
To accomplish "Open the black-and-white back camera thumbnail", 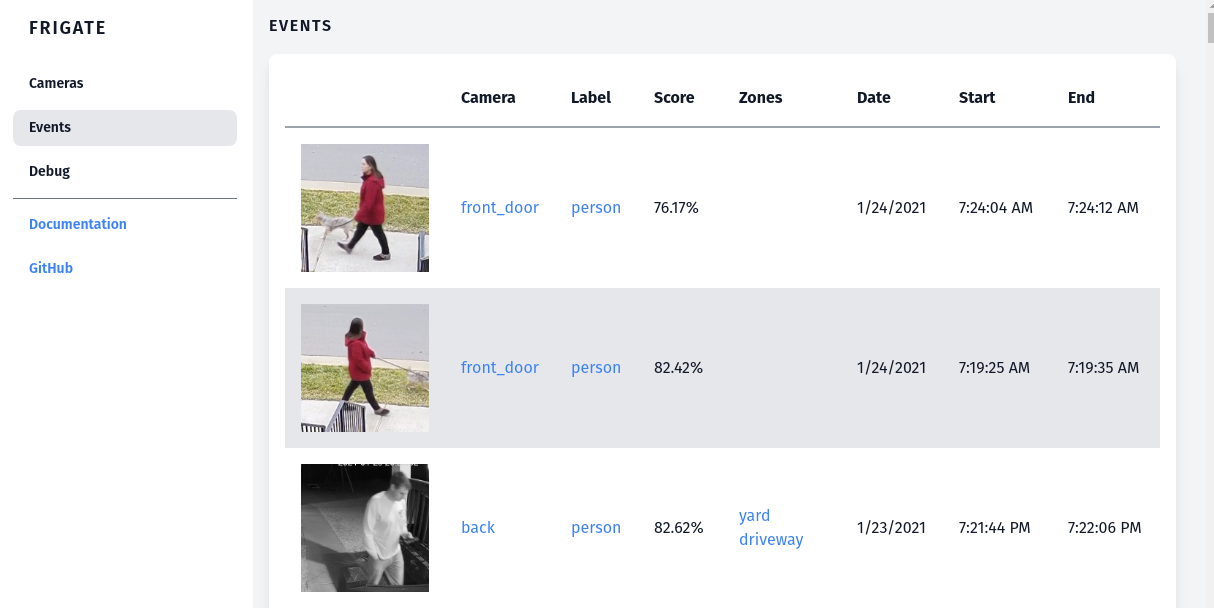I will pyautogui.click(x=365, y=528).
